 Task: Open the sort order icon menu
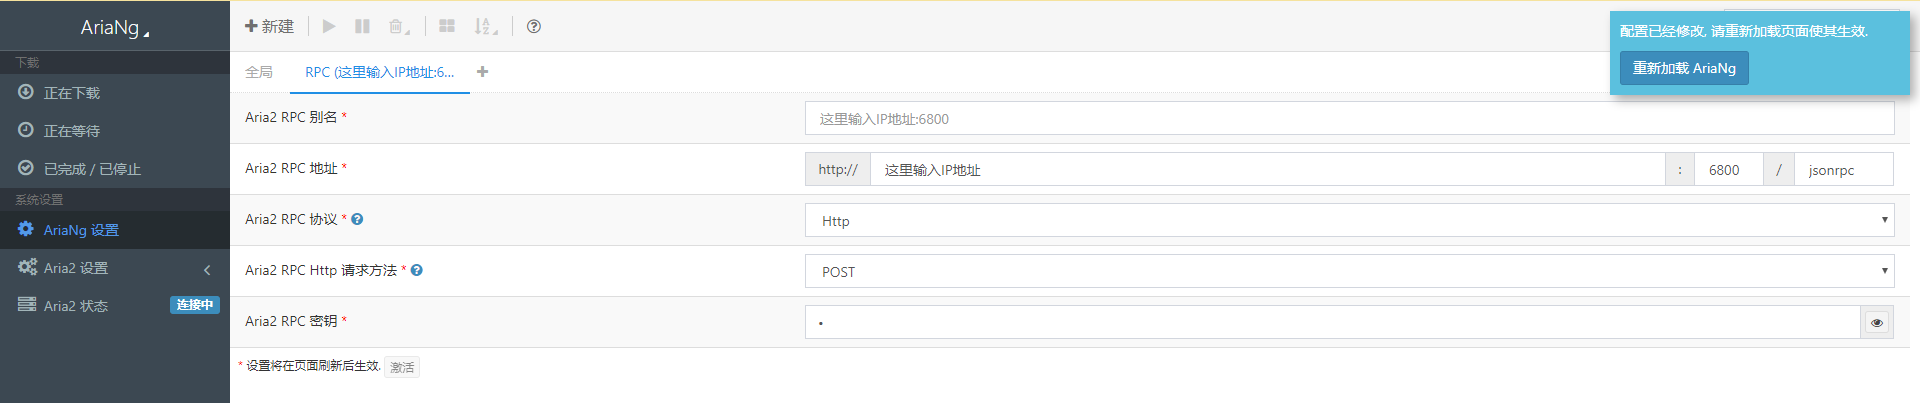point(485,27)
